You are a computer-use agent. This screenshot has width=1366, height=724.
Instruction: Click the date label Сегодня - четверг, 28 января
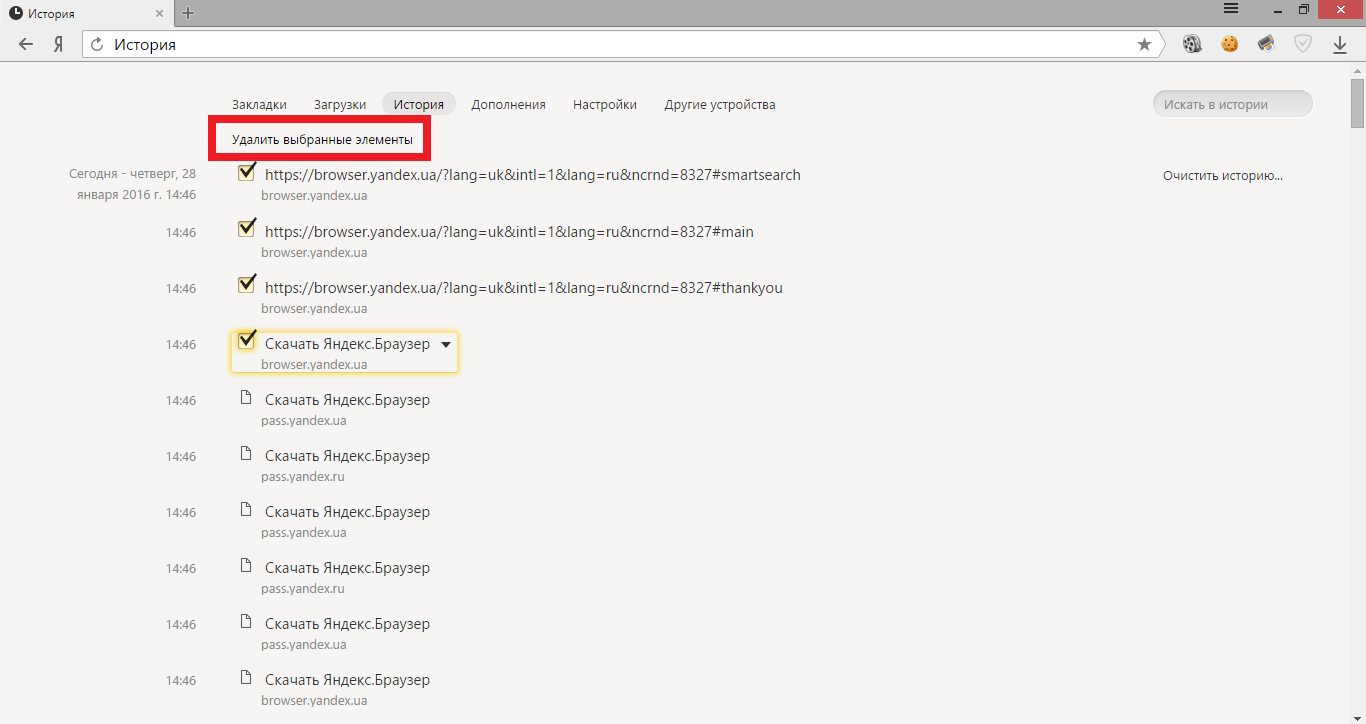click(132, 184)
